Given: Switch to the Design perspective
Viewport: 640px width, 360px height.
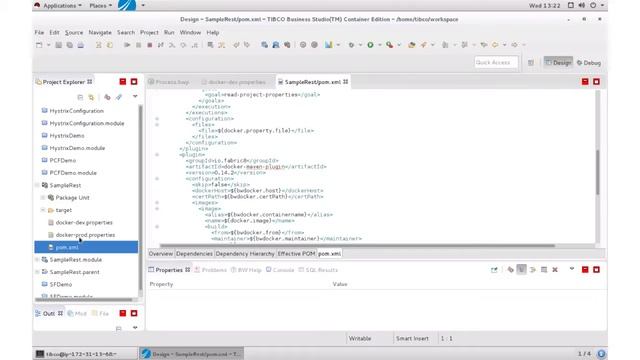Looking at the screenshot, I should pyautogui.click(x=558, y=63).
